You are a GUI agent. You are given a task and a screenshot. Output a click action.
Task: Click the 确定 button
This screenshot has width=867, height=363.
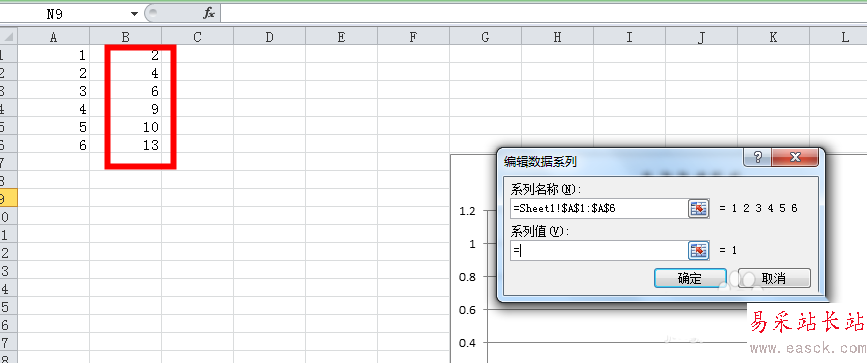point(690,278)
